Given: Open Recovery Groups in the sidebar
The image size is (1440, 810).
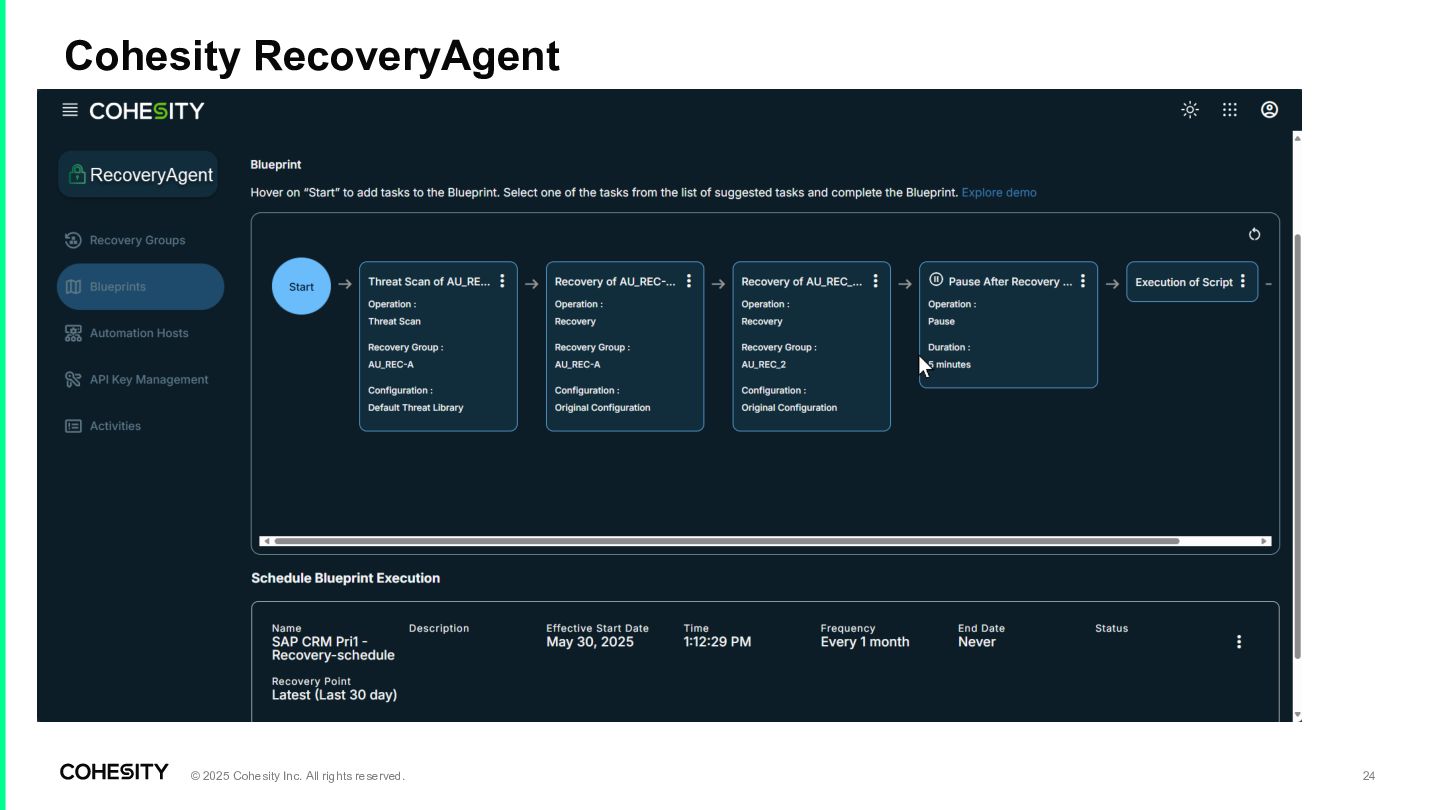Looking at the screenshot, I should coord(137,240).
